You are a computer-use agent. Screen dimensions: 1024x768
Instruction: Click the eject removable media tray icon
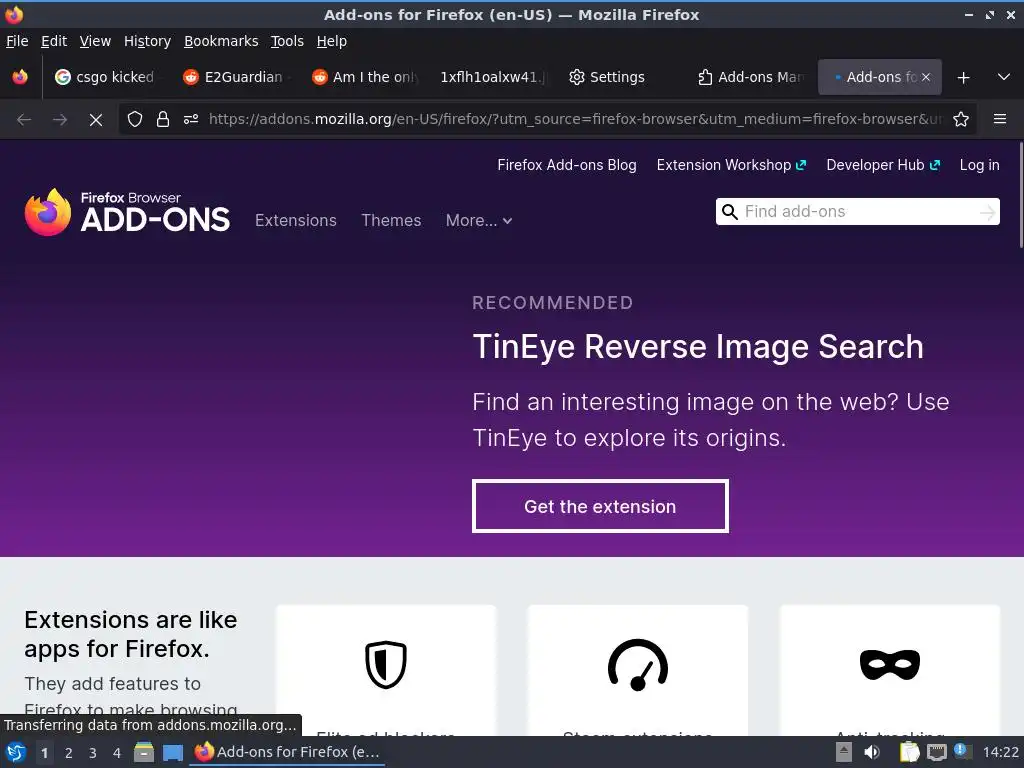[844, 752]
